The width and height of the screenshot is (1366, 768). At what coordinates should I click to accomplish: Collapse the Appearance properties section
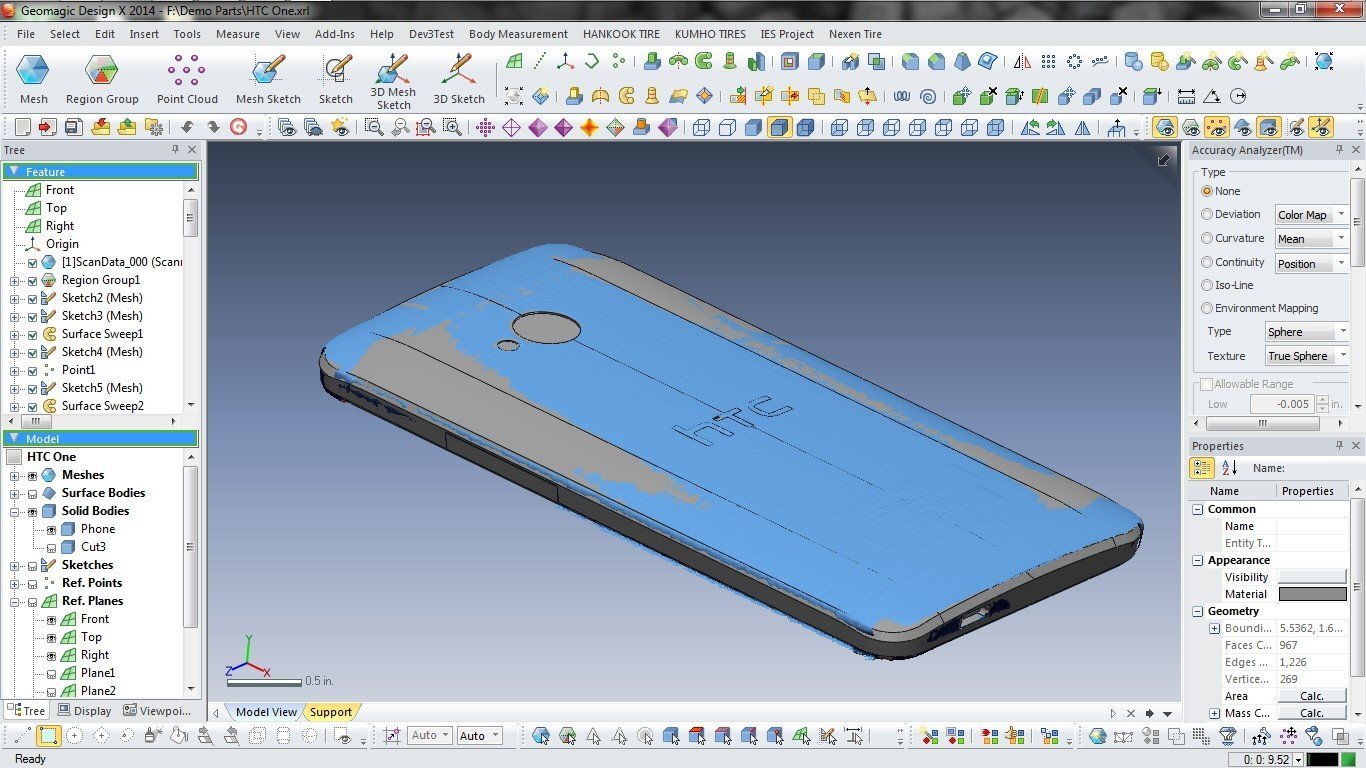pos(1198,560)
